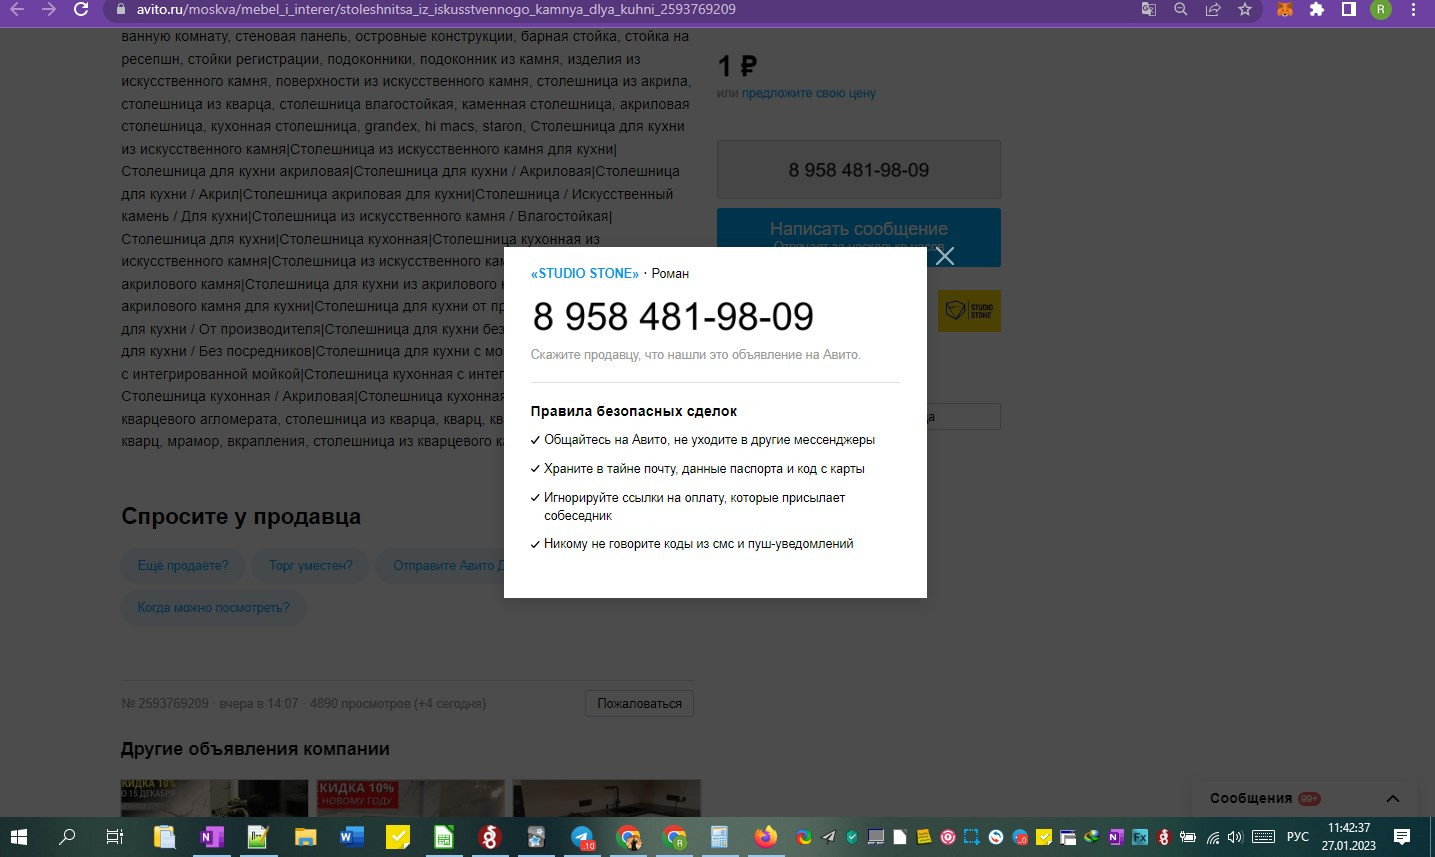Click the seller name 'Роман'
Screen dimensions: 1435x857
tap(670, 273)
